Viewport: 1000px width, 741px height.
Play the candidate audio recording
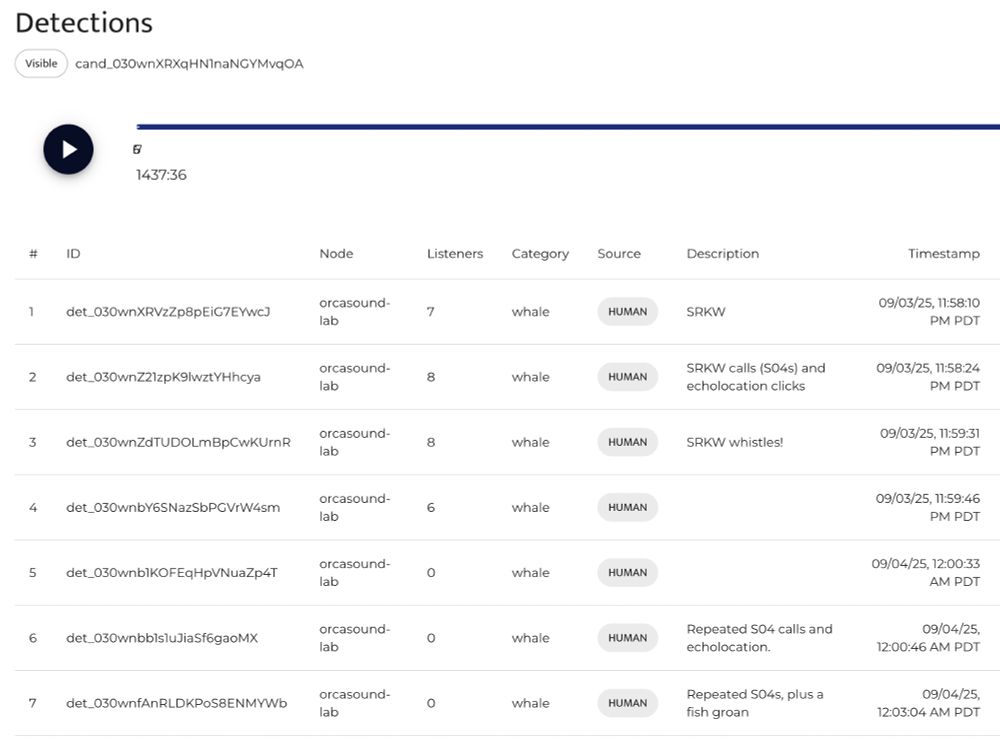(x=68, y=149)
